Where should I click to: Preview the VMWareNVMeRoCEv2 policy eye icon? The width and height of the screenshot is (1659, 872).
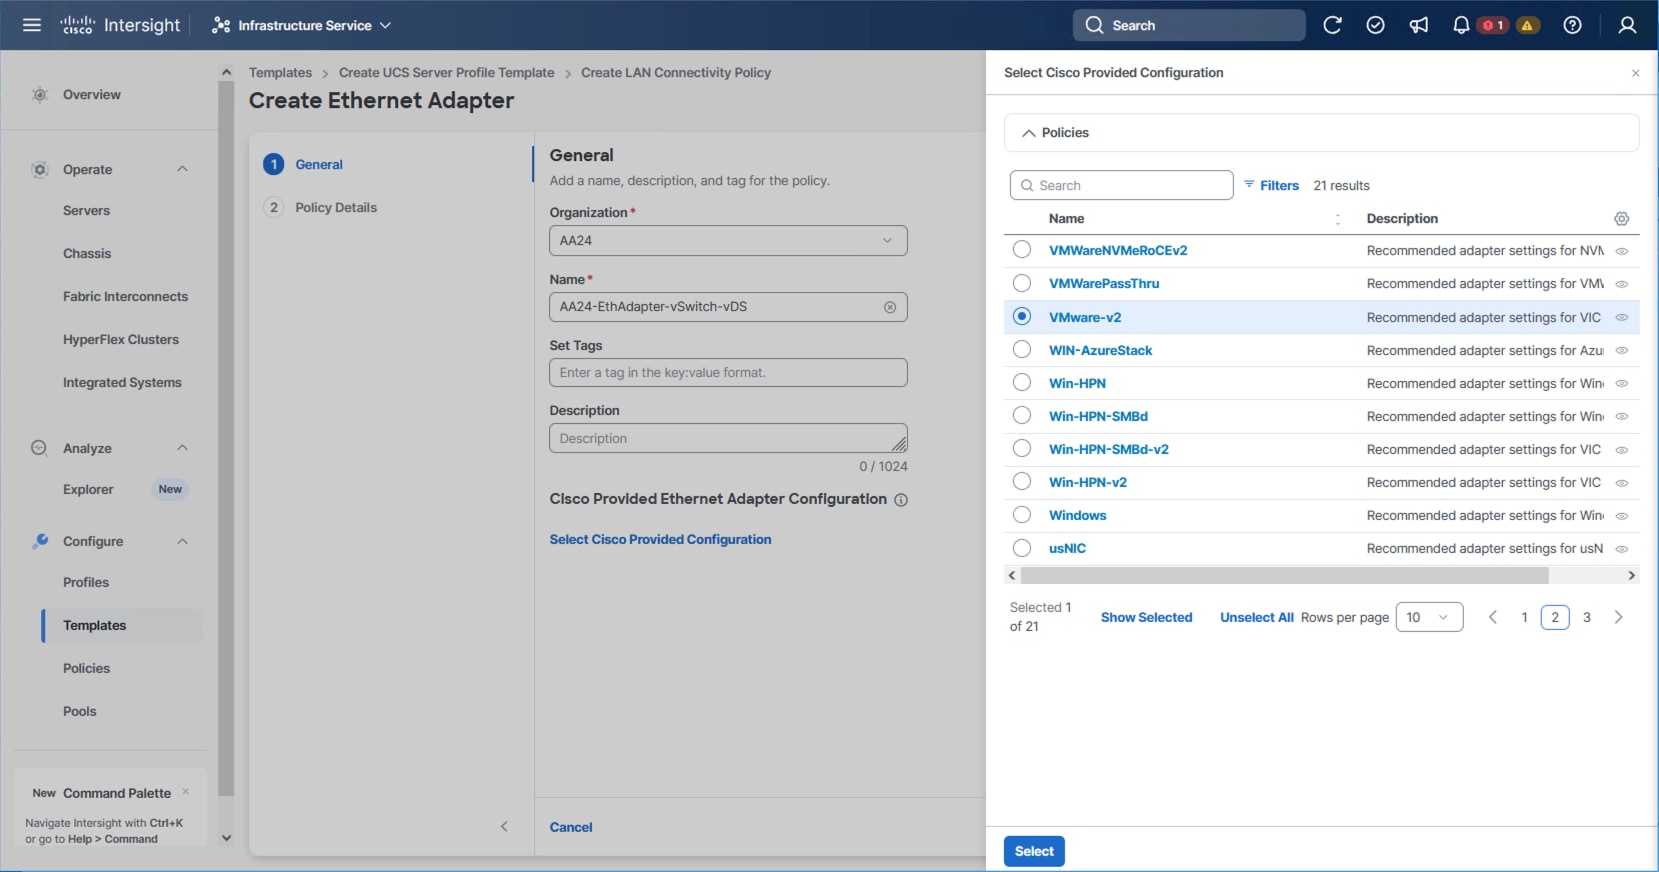[x=1622, y=251]
